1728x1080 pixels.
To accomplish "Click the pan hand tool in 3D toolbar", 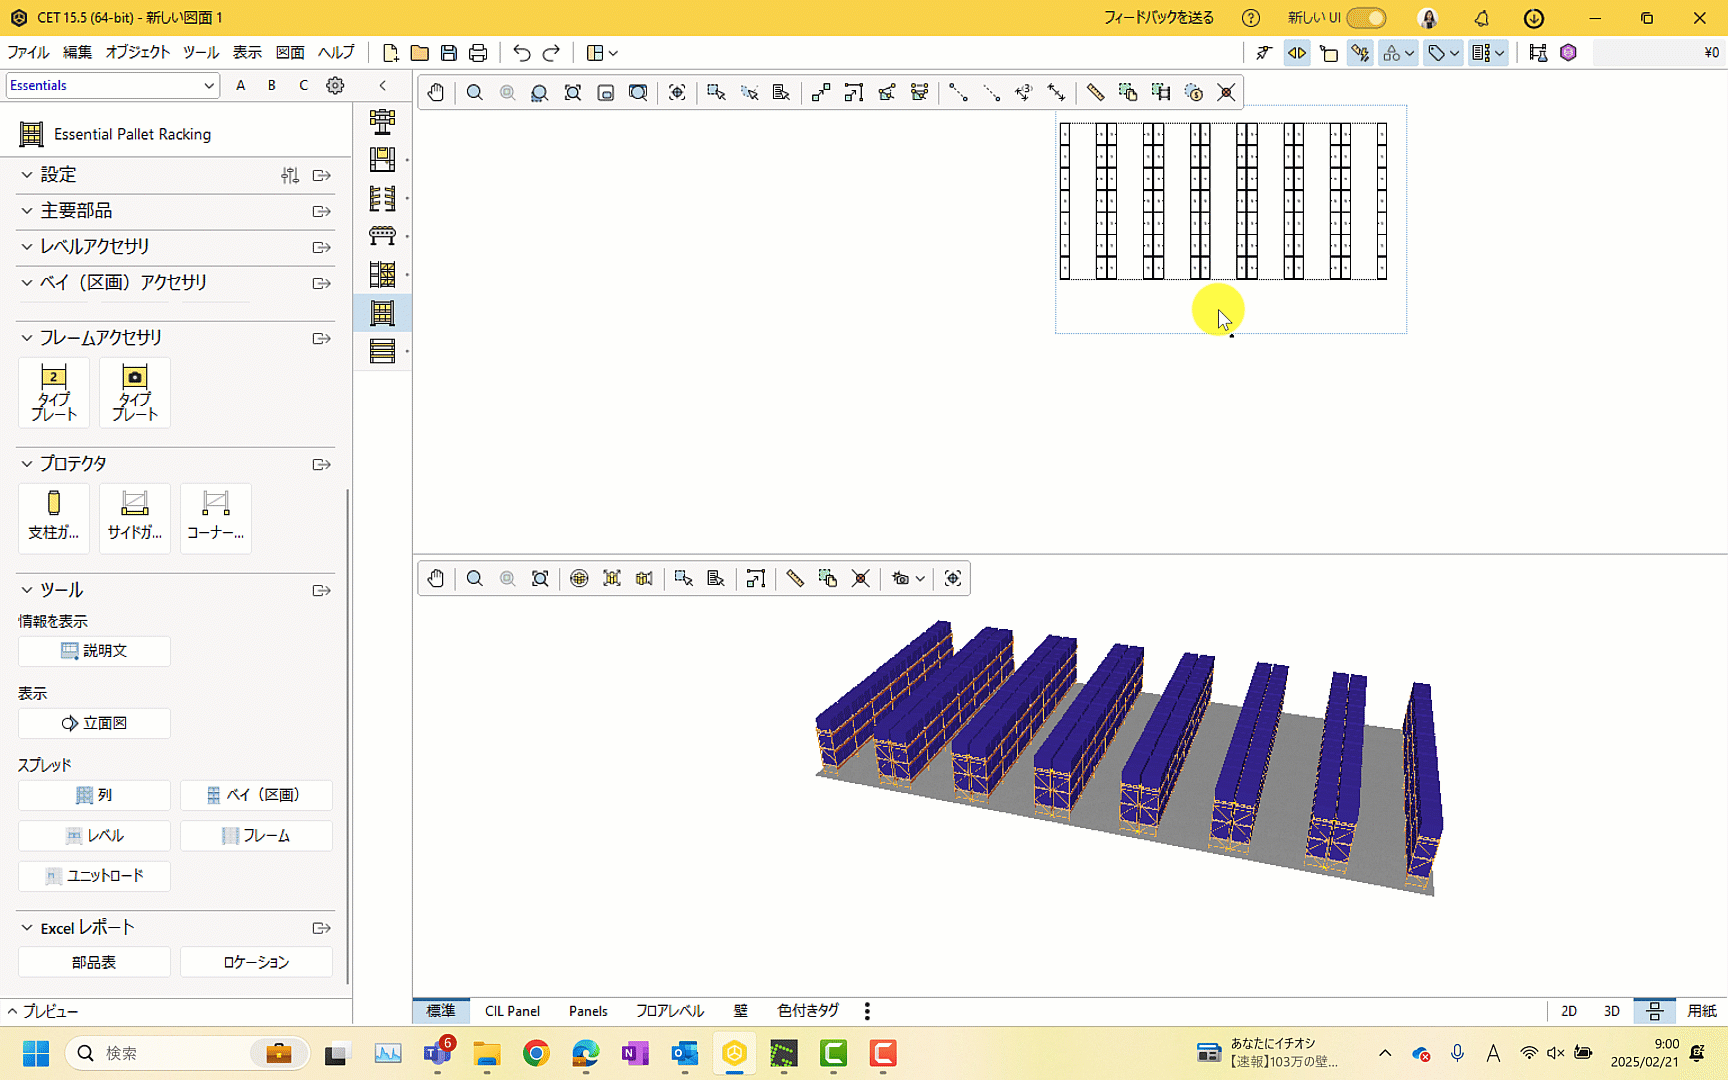I will pos(436,578).
